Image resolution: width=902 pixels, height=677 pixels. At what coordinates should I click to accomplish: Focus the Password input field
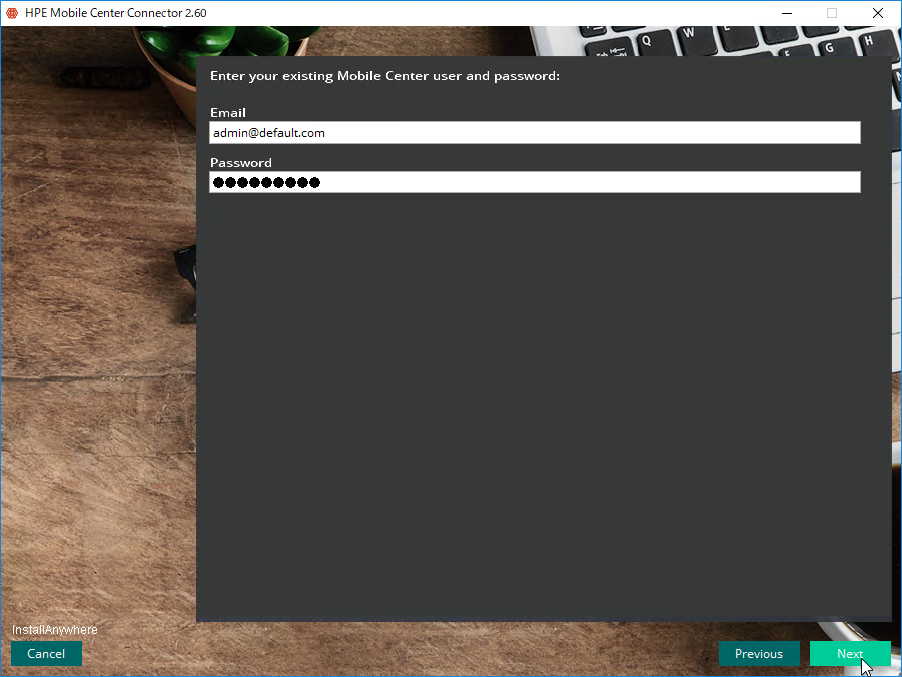[x=534, y=182]
